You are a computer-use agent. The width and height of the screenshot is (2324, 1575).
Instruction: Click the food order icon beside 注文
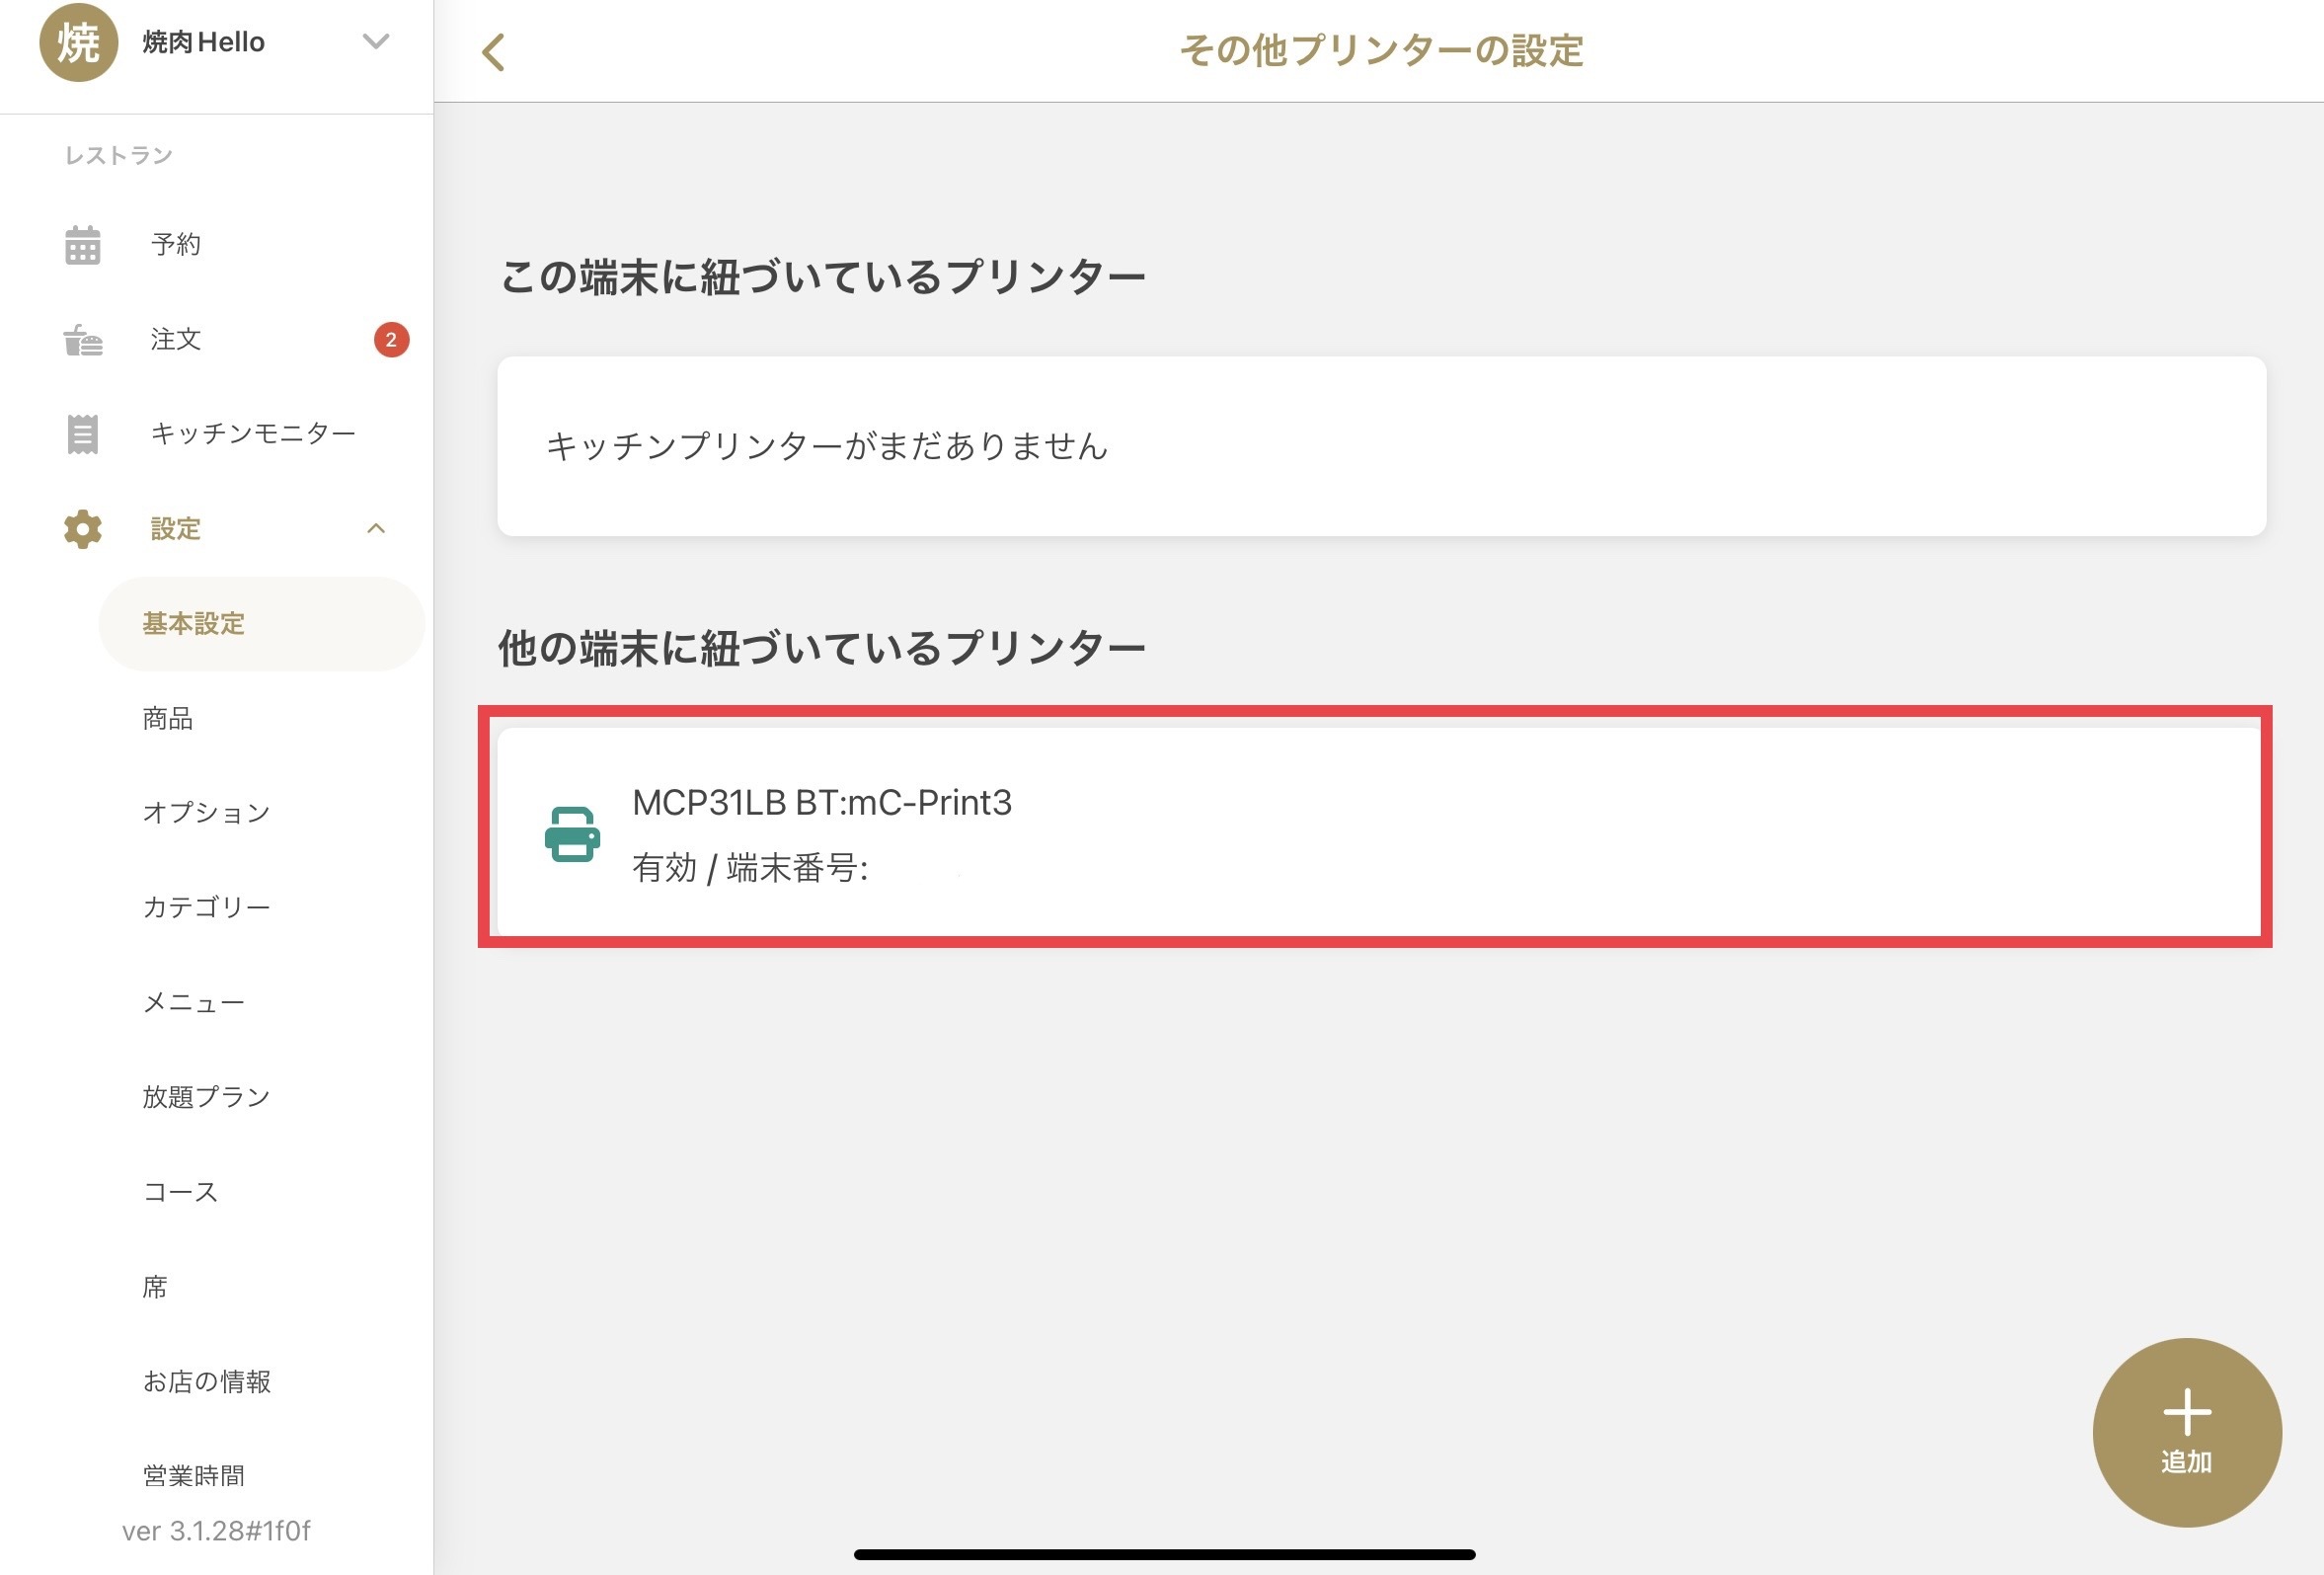coord(83,340)
